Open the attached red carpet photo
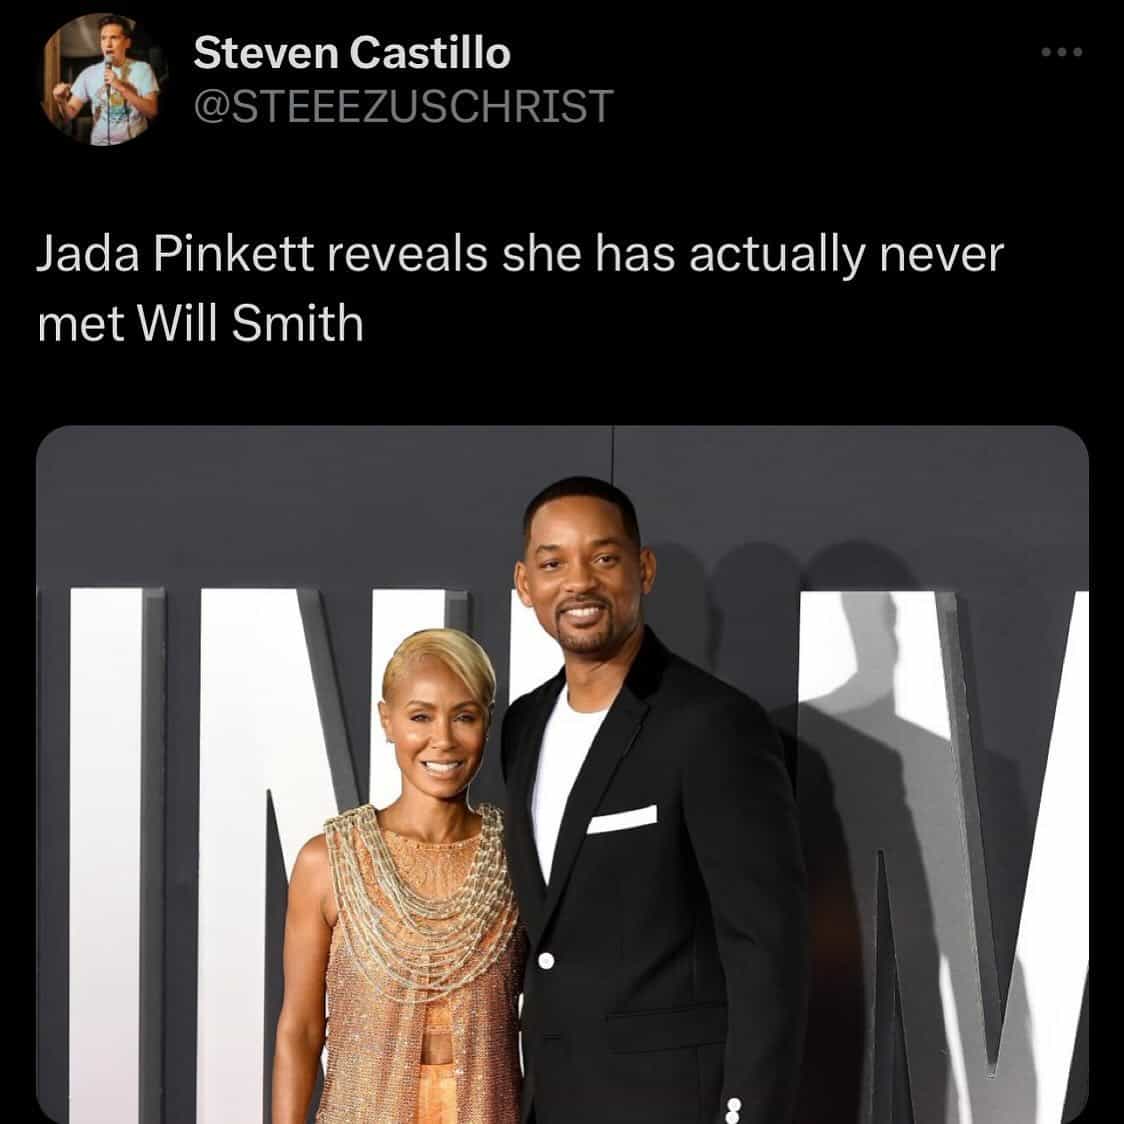This screenshot has width=1124, height=1124. (562, 774)
